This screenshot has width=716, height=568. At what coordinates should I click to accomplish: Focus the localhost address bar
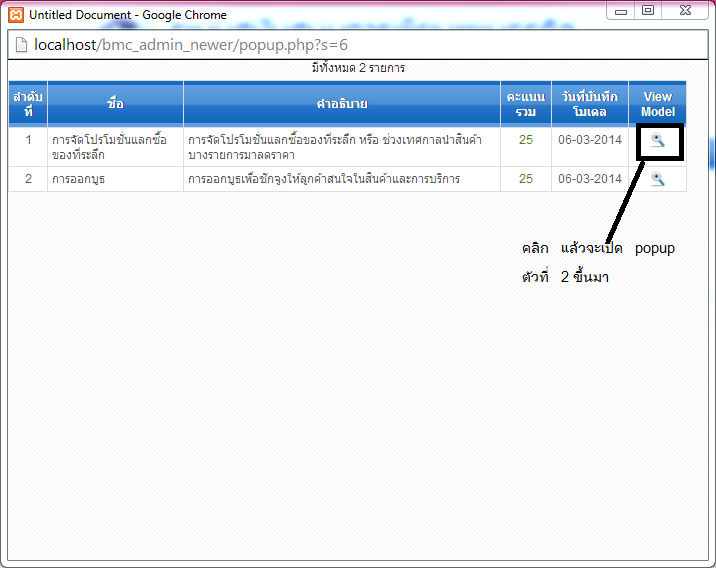(358, 45)
